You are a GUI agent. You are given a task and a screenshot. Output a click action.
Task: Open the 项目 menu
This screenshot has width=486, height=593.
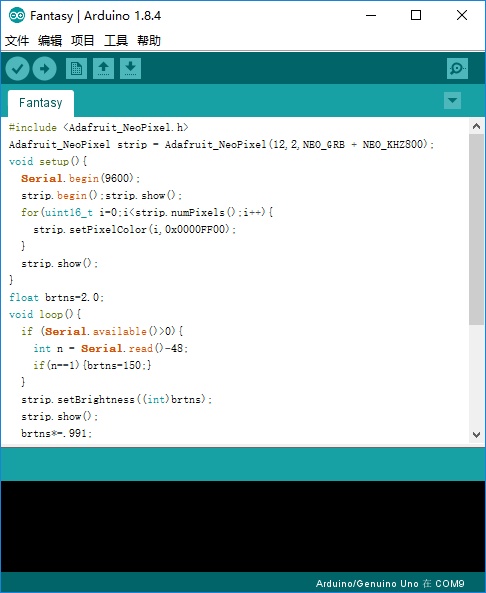click(82, 40)
